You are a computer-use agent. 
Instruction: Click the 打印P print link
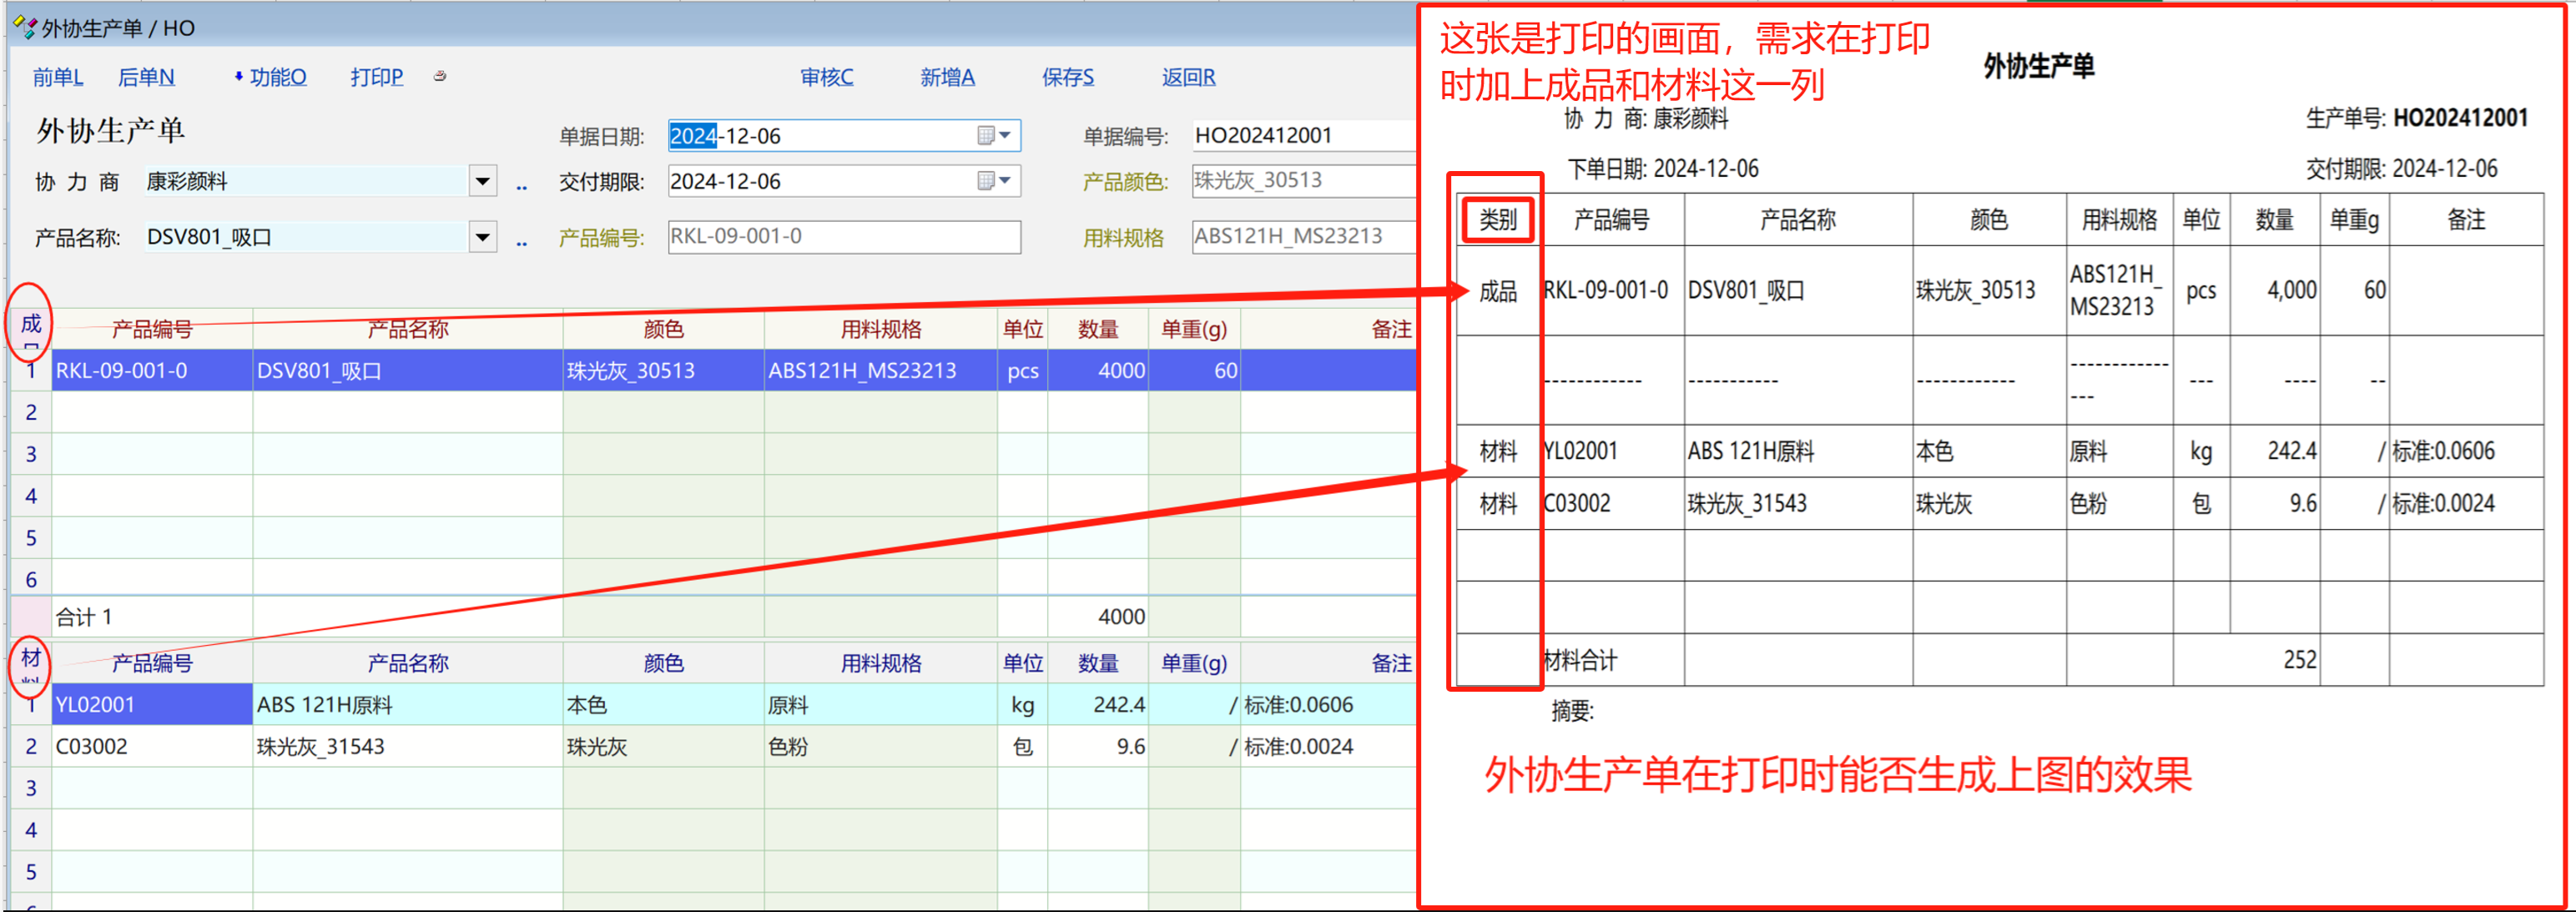coord(377,77)
